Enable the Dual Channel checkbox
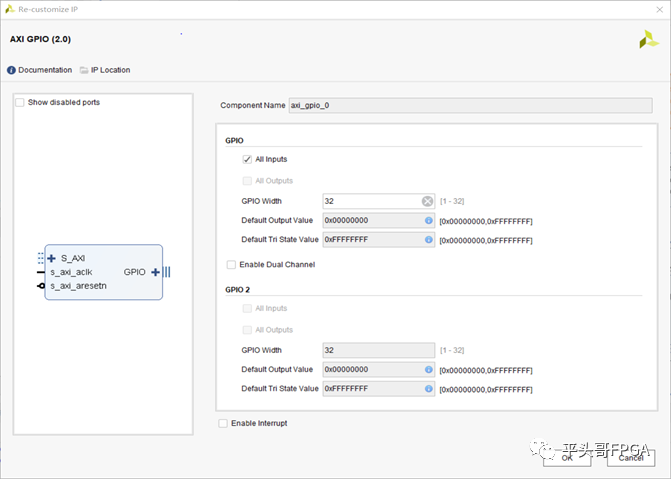 coord(231,265)
